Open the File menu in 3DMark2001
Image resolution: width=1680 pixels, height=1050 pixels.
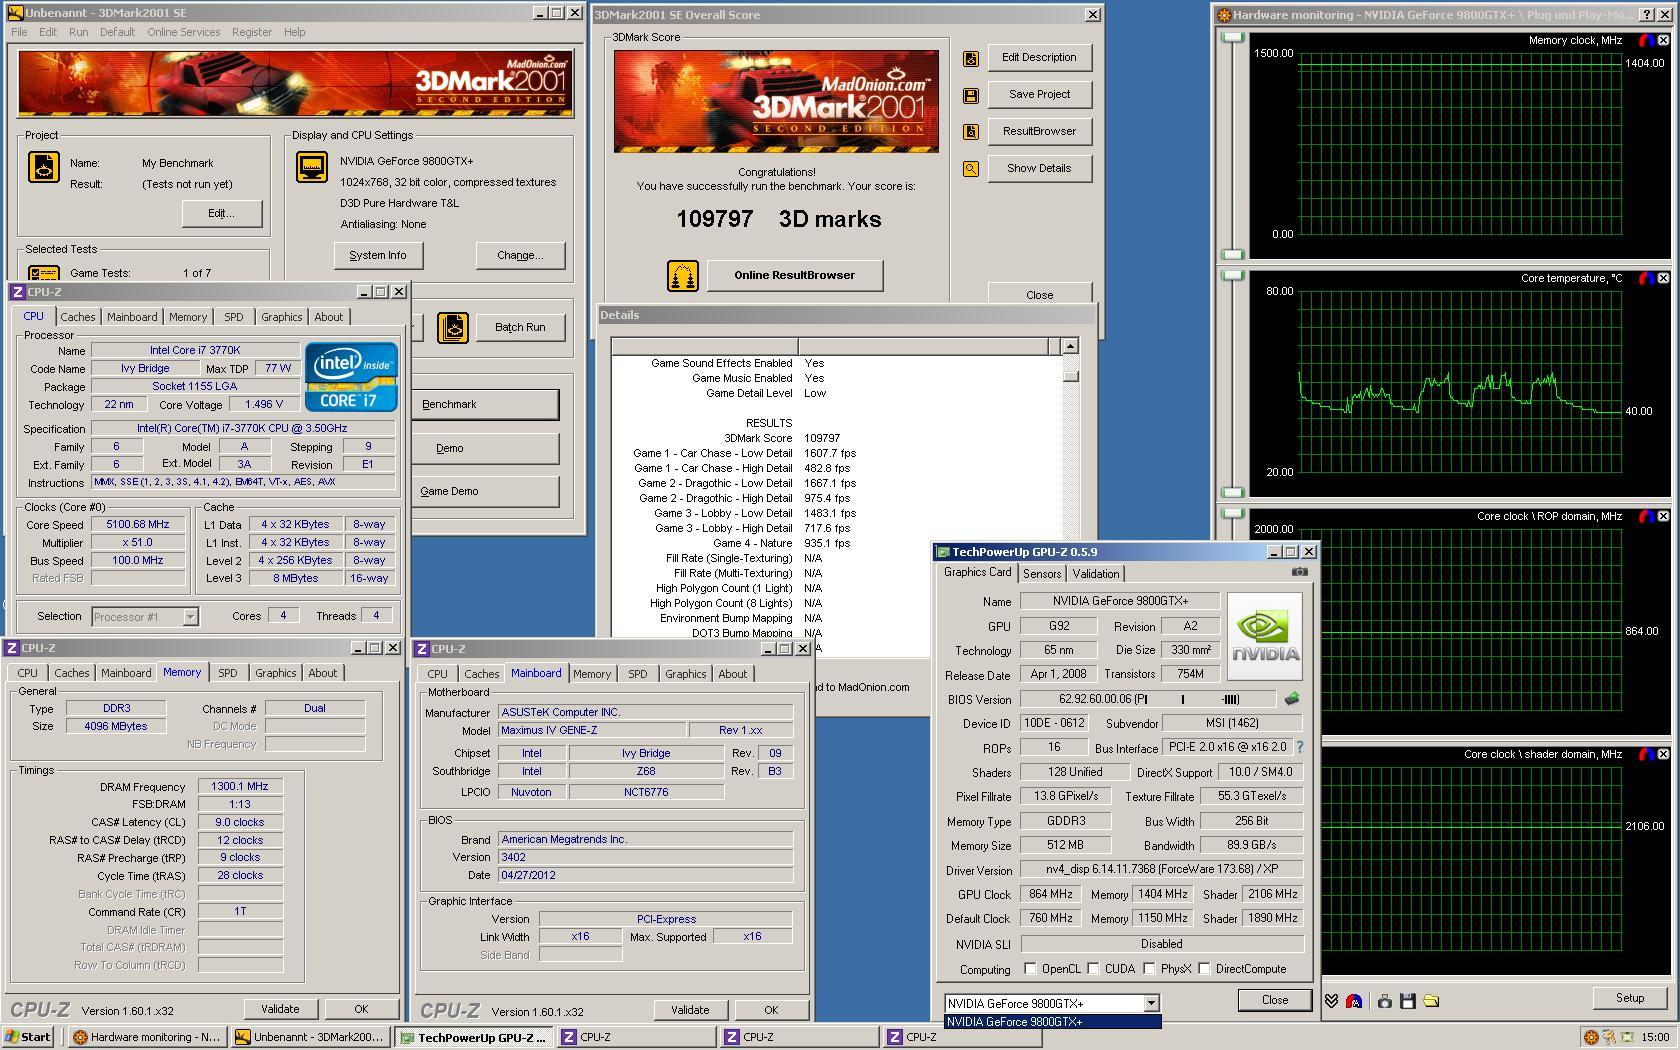pos(19,32)
